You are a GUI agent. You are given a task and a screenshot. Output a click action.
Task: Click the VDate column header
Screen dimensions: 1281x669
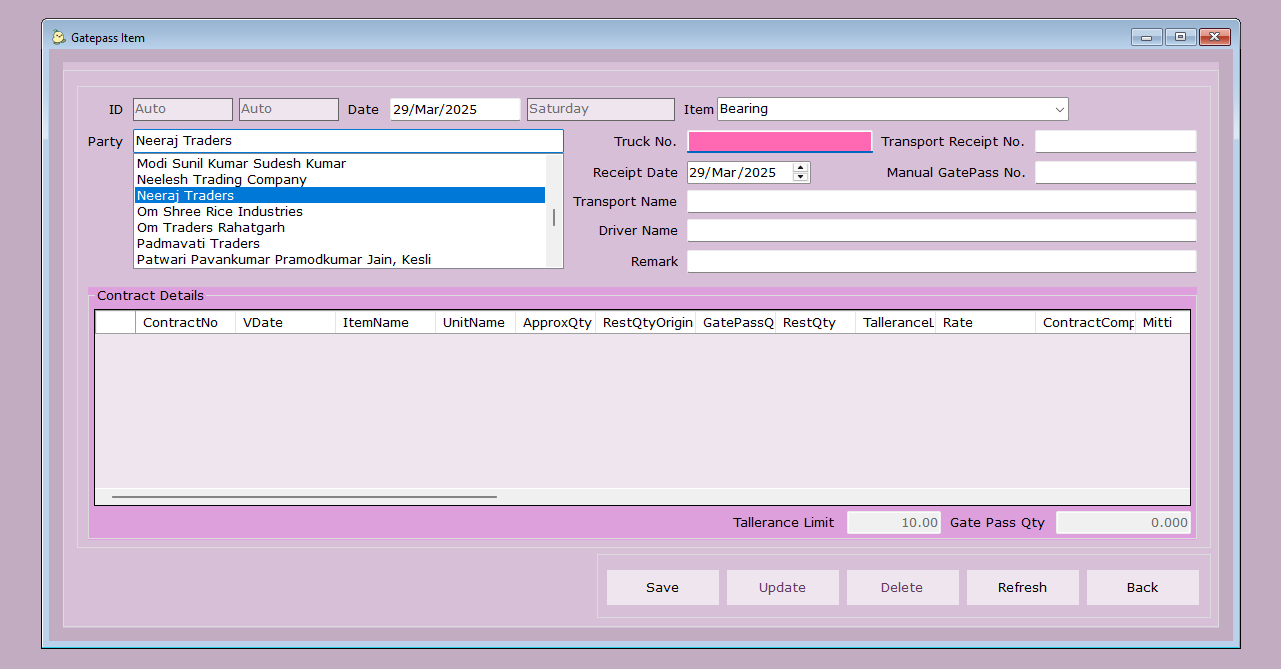pyautogui.click(x=285, y=322)
